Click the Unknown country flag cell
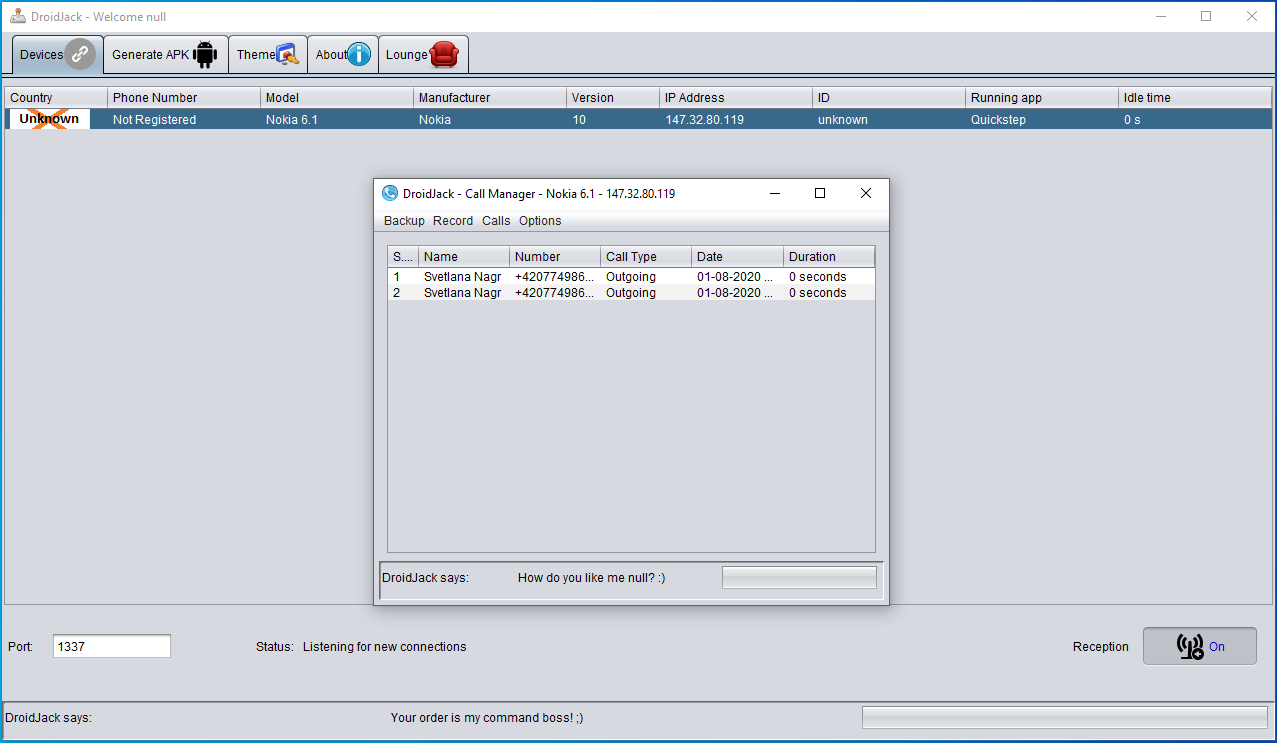The width and height of the screenshot is (1277, 743). (49, 119)
